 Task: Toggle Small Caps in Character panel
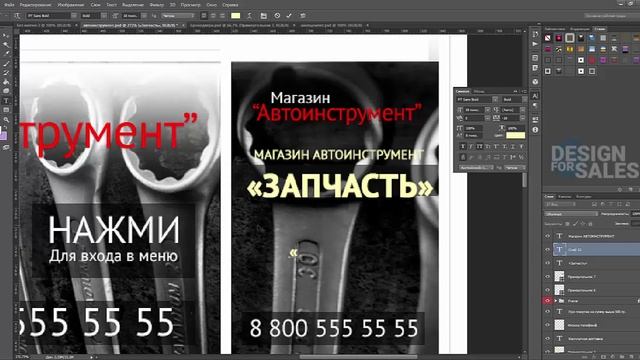[x=488, y=146]
